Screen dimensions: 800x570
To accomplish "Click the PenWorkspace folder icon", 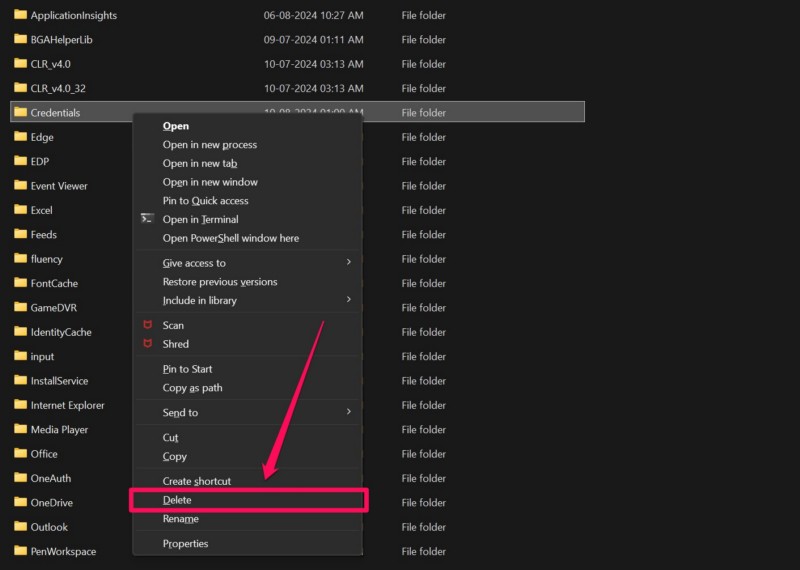I will pyautogui.click(x=20, y=551).
